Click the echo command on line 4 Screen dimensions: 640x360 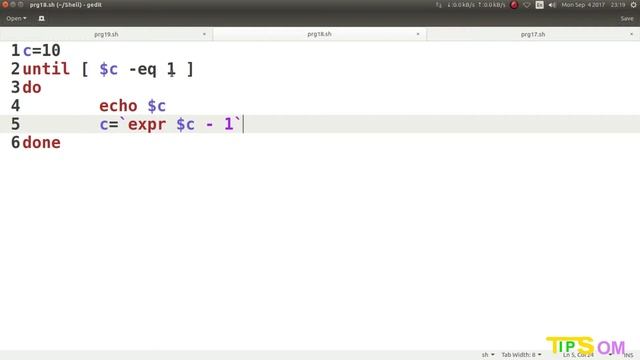click(x=118, y=106)
